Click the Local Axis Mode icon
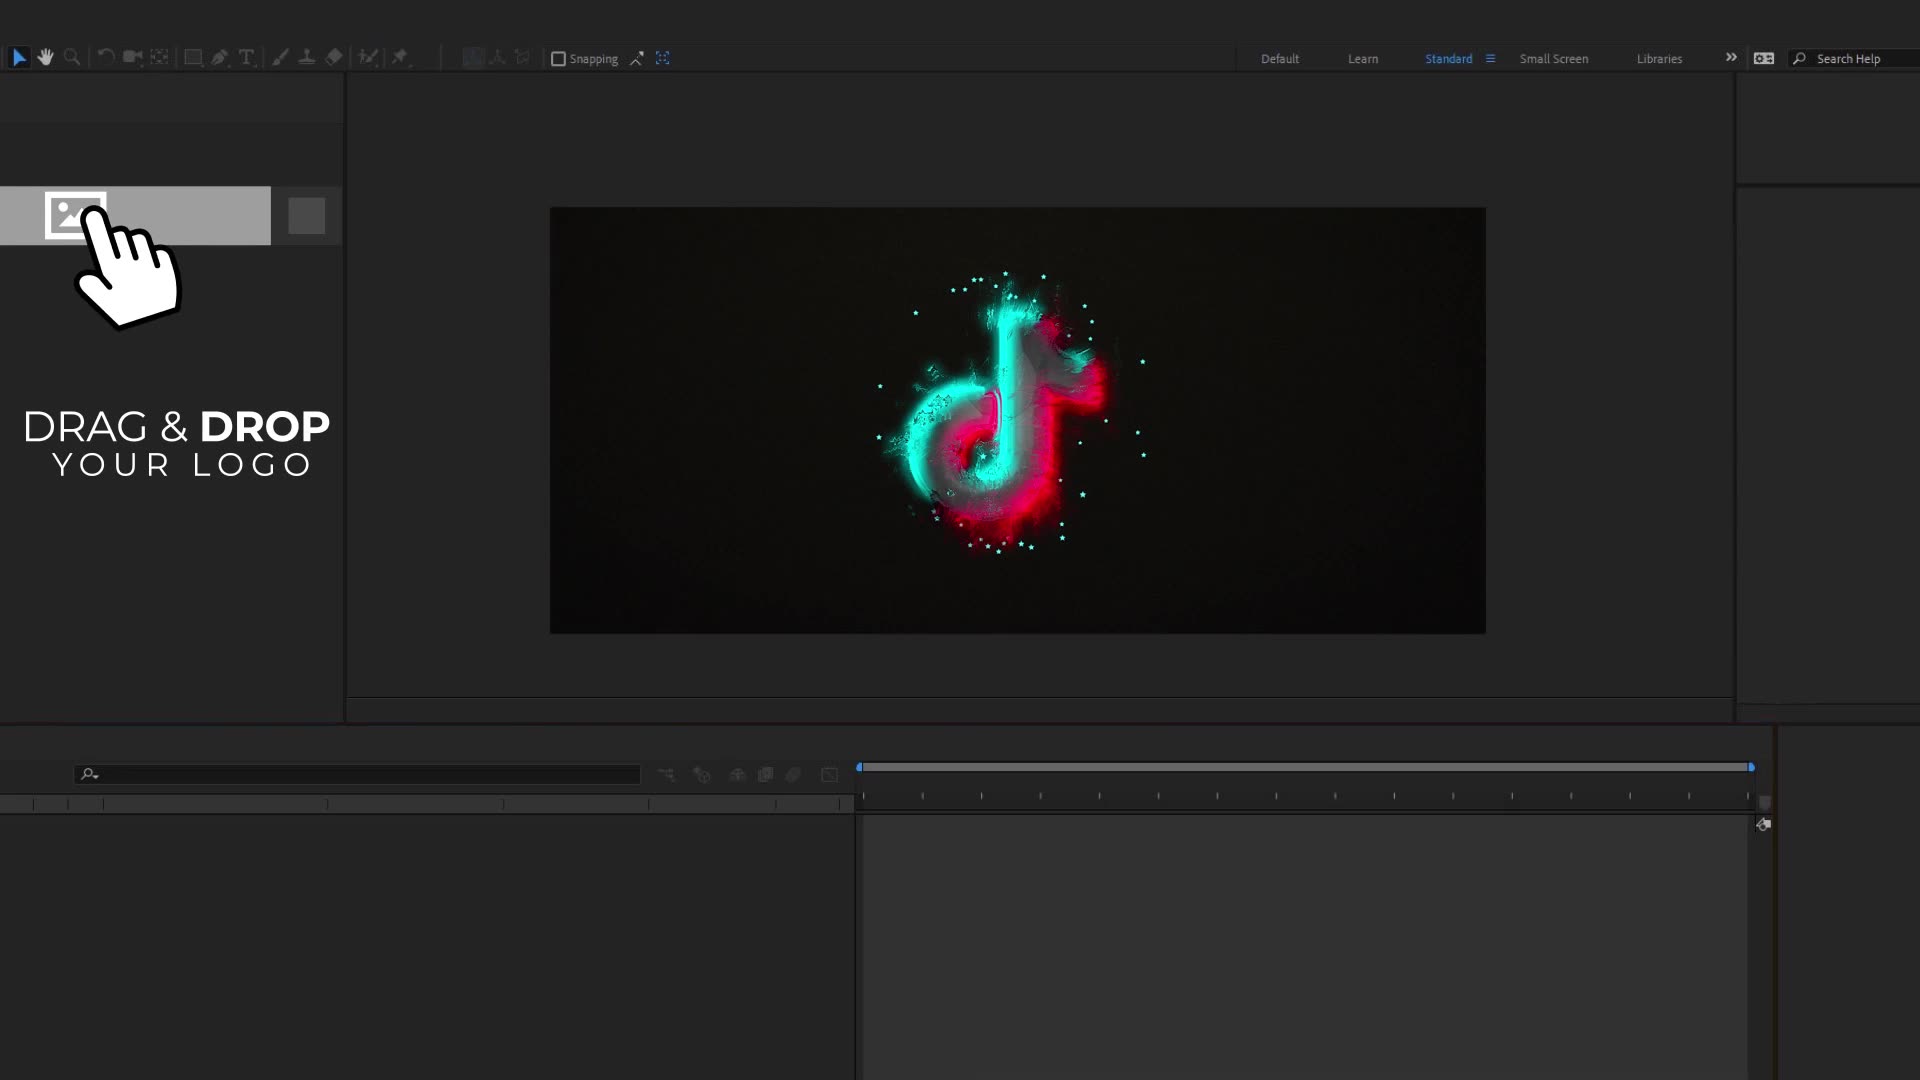 click(473, 58)
